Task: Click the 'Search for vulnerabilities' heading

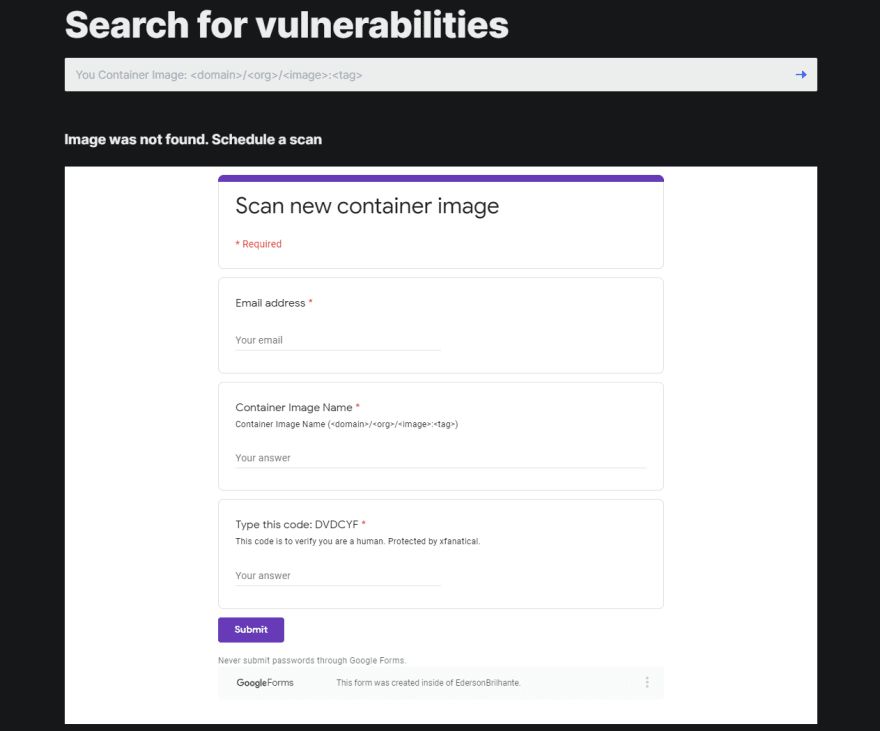Action: click(x=287, y=25)
